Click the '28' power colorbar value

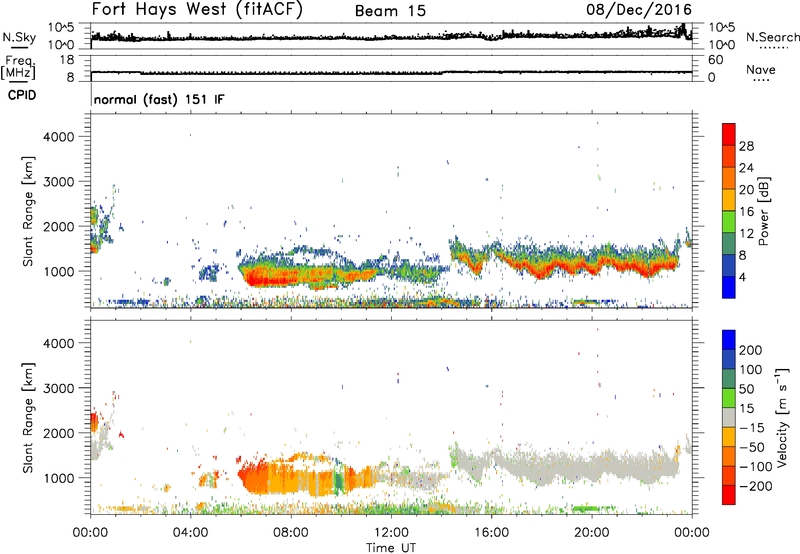tap(746, 146)
